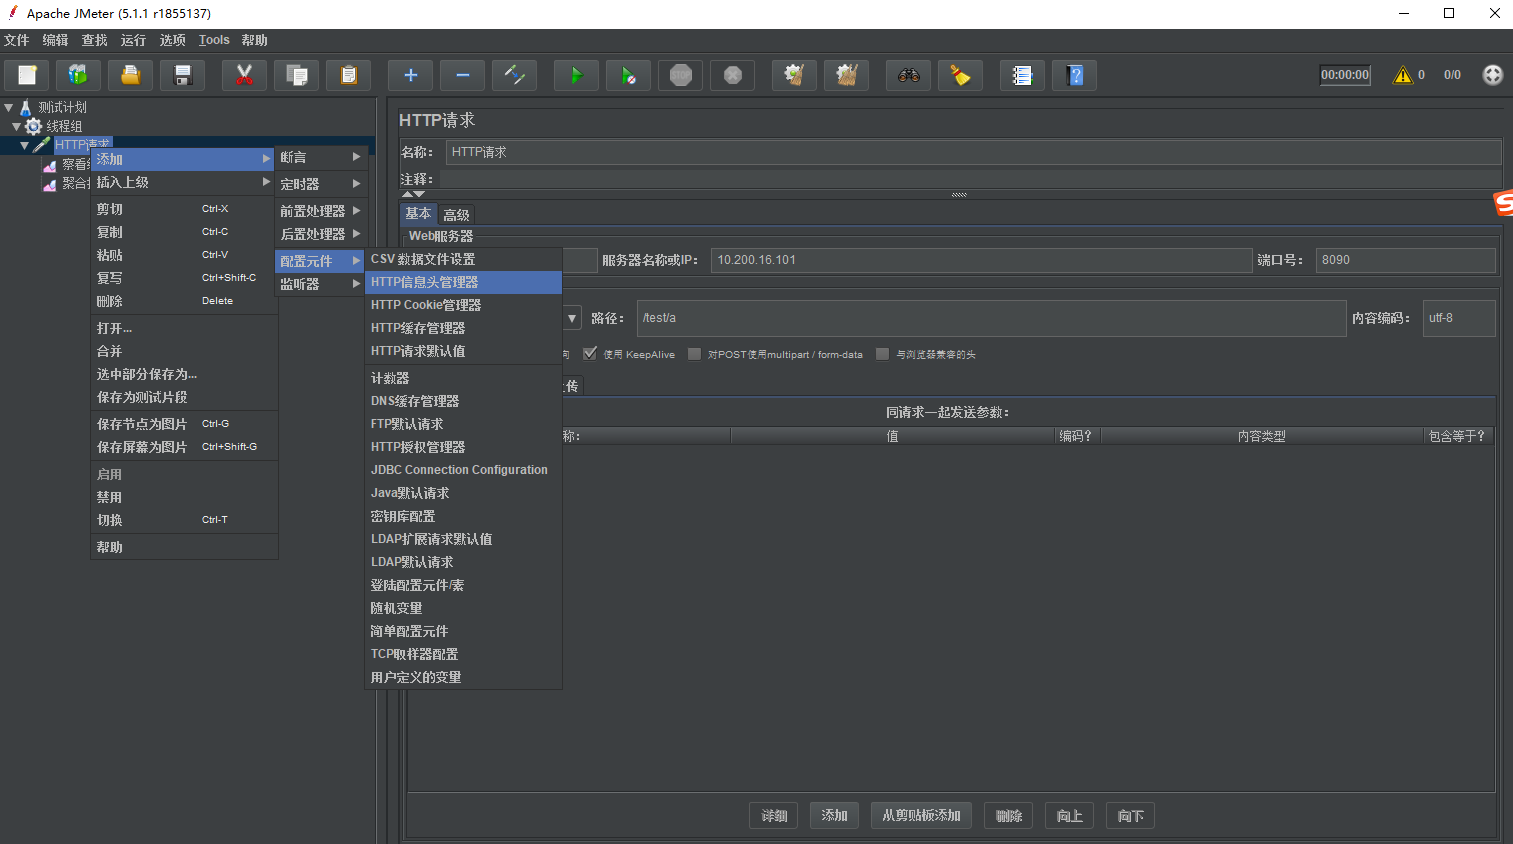Select the test plan flask icon
Viewport: 1513px width, 844px height.
[x=26, y=107]
